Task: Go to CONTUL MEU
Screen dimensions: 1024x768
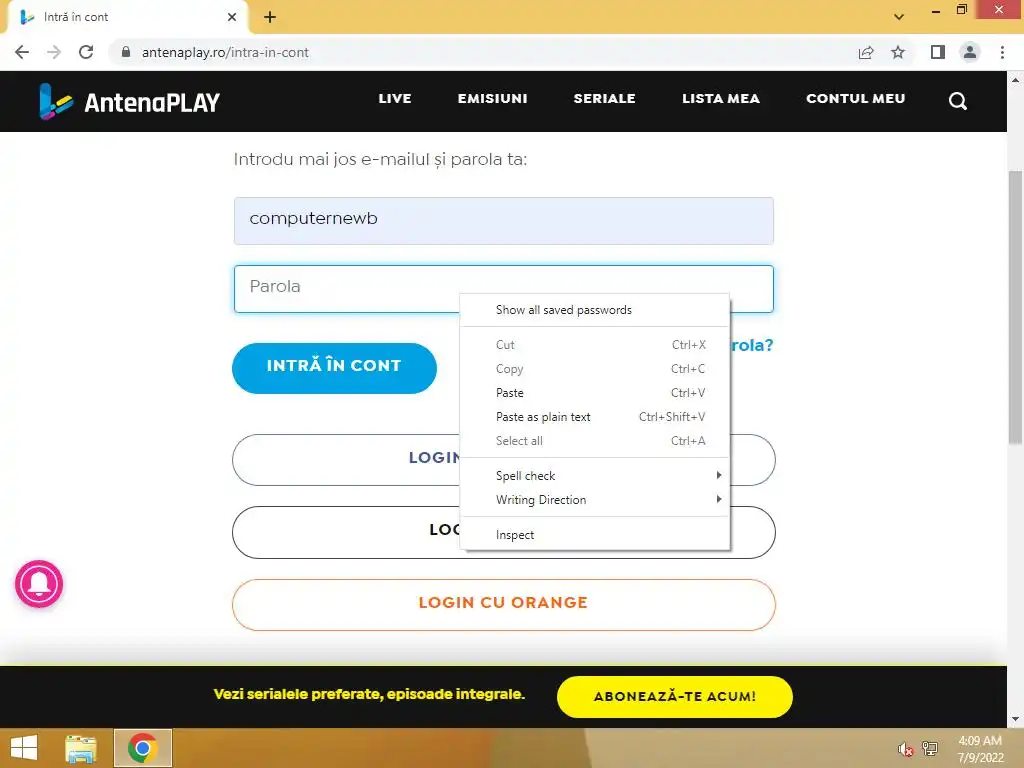Action: tap(856, 99)
